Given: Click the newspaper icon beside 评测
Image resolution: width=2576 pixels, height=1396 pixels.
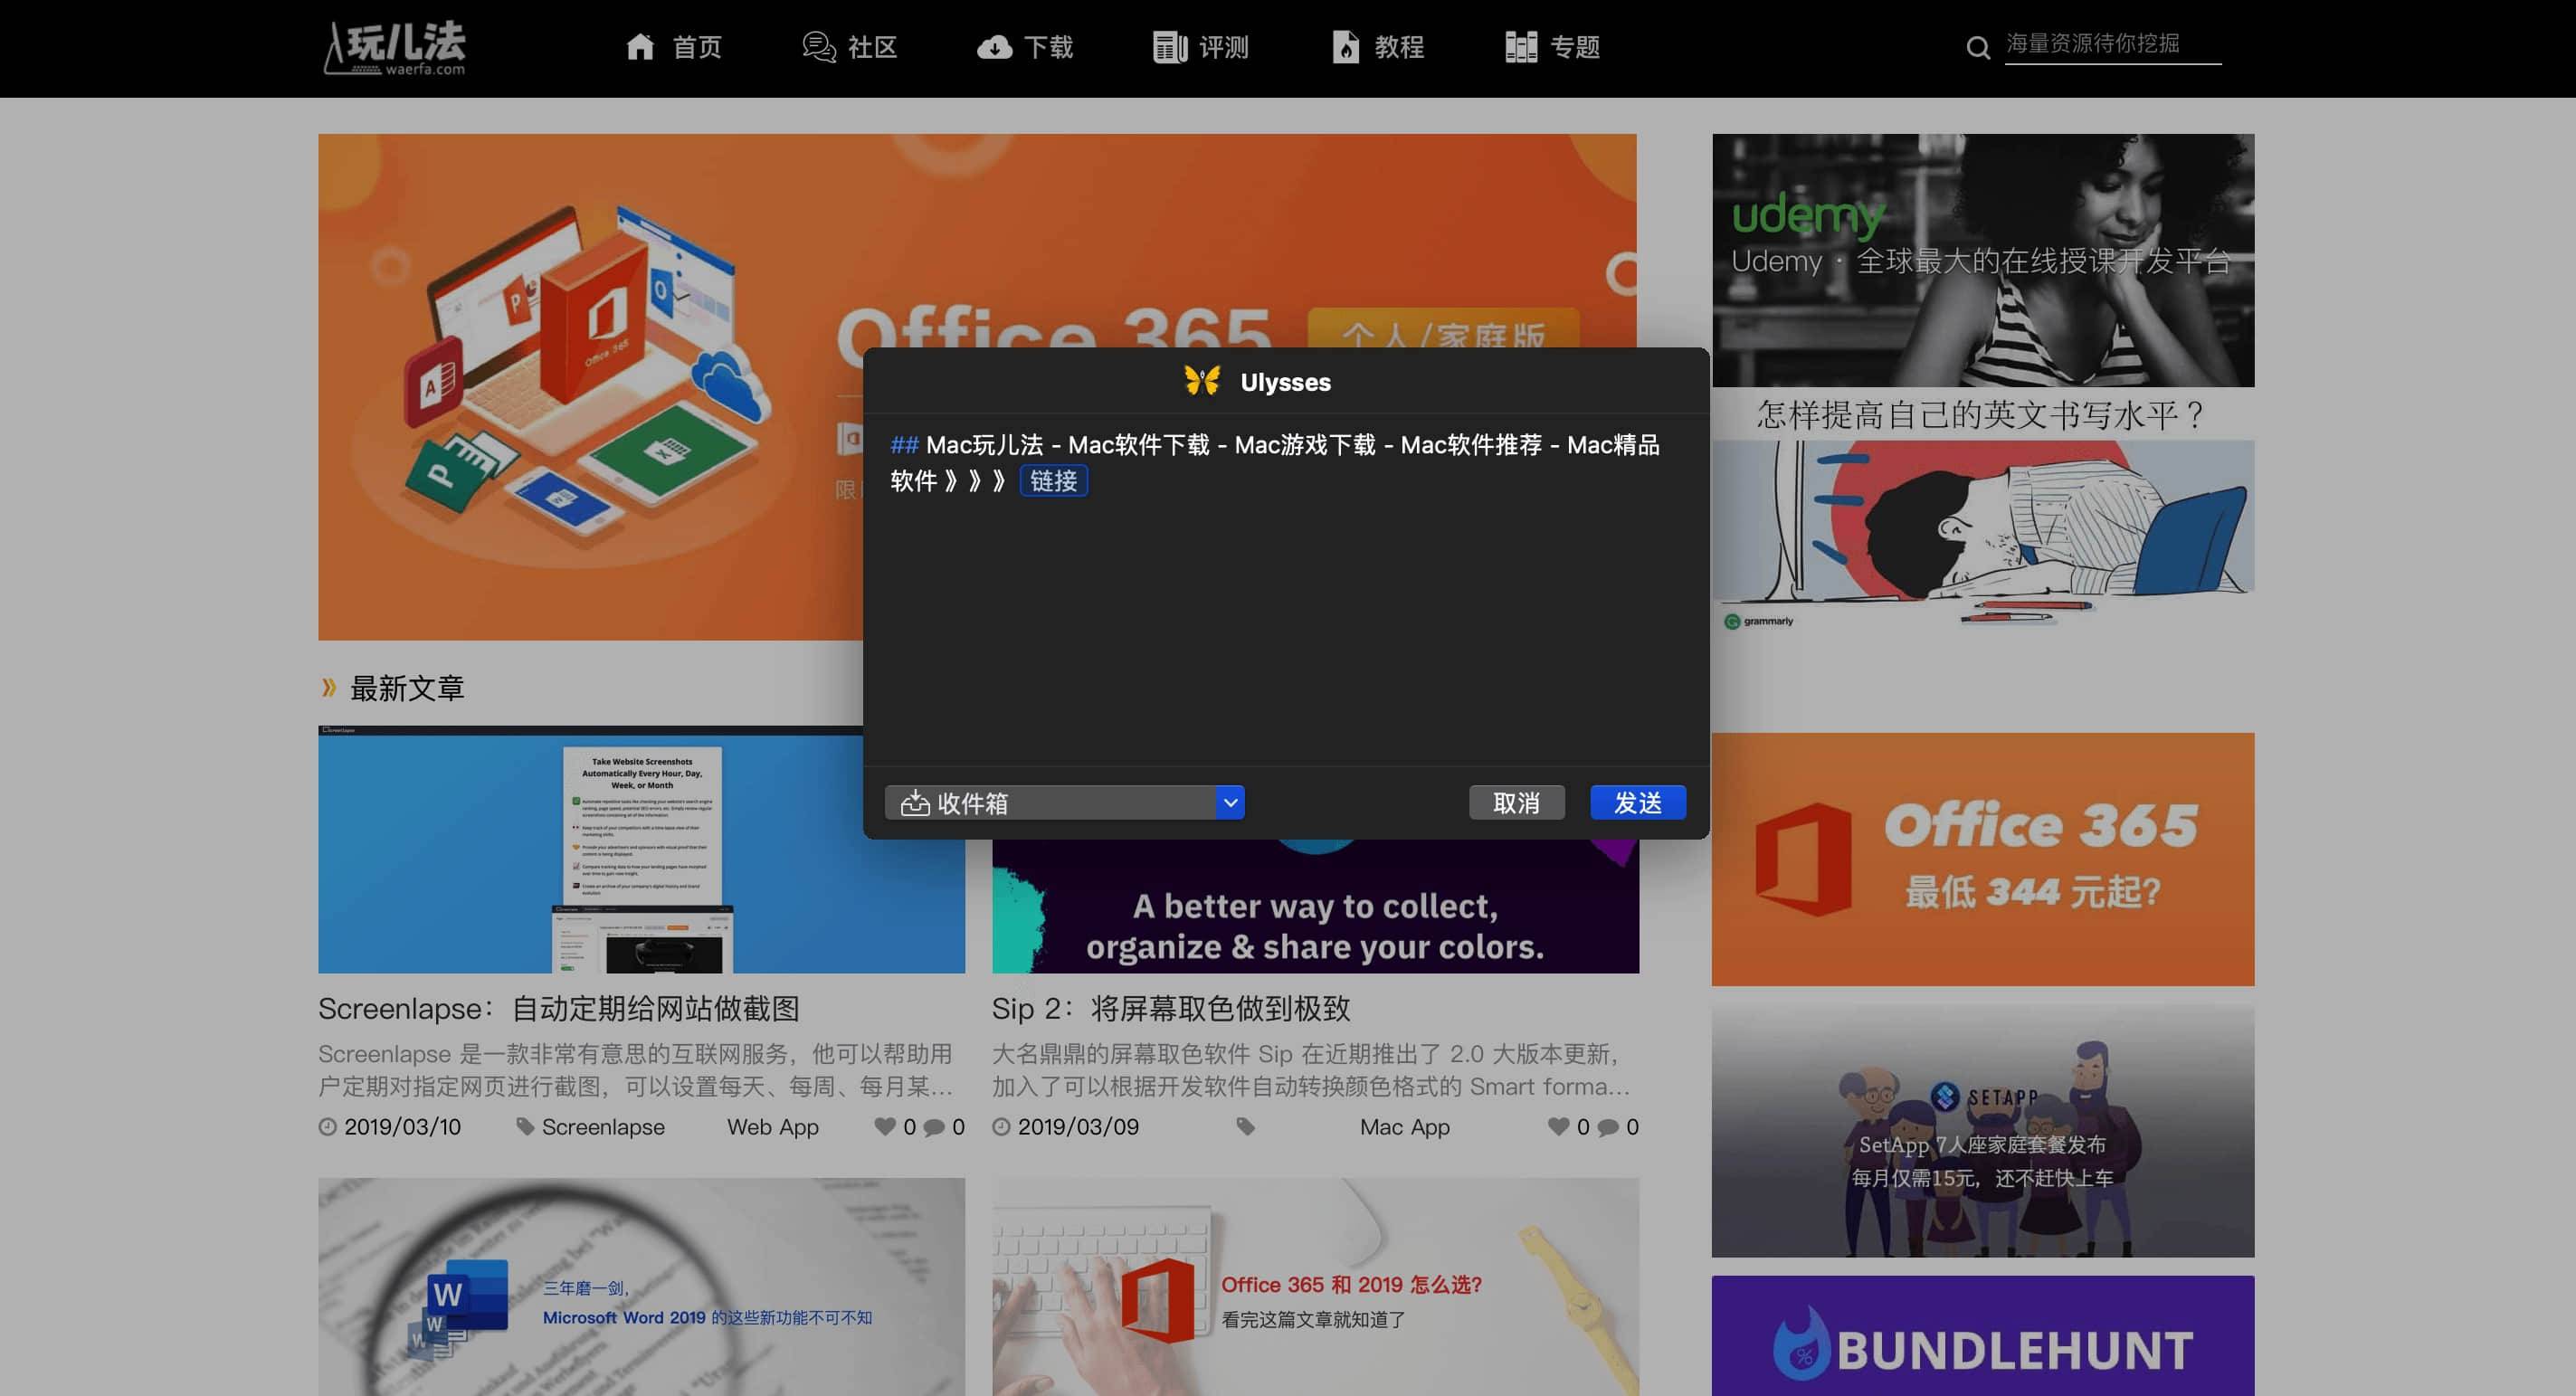Looking at the screenshot, I should pos(1170,47).
